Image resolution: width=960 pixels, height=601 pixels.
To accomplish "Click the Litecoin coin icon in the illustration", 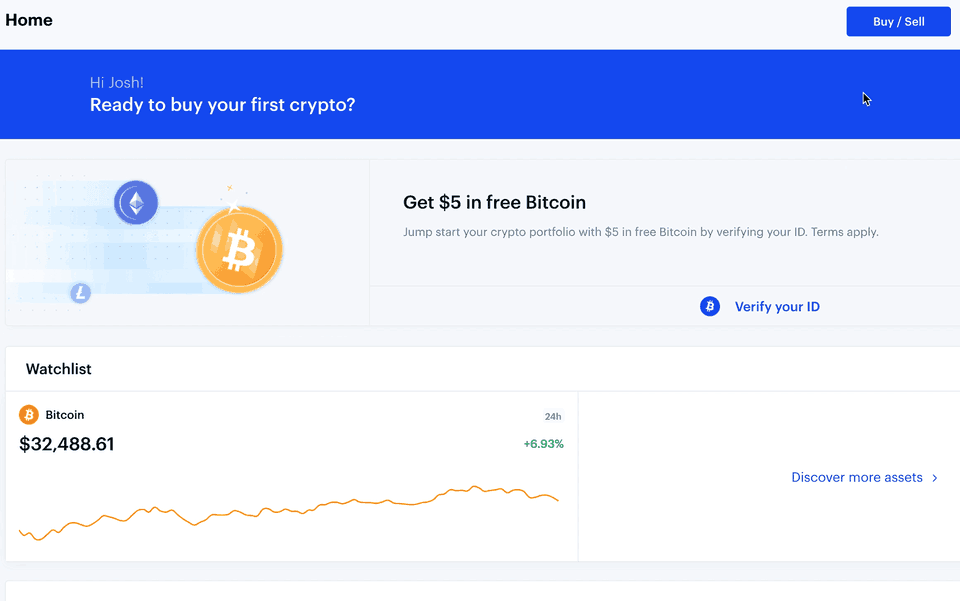I will (80, 293).
